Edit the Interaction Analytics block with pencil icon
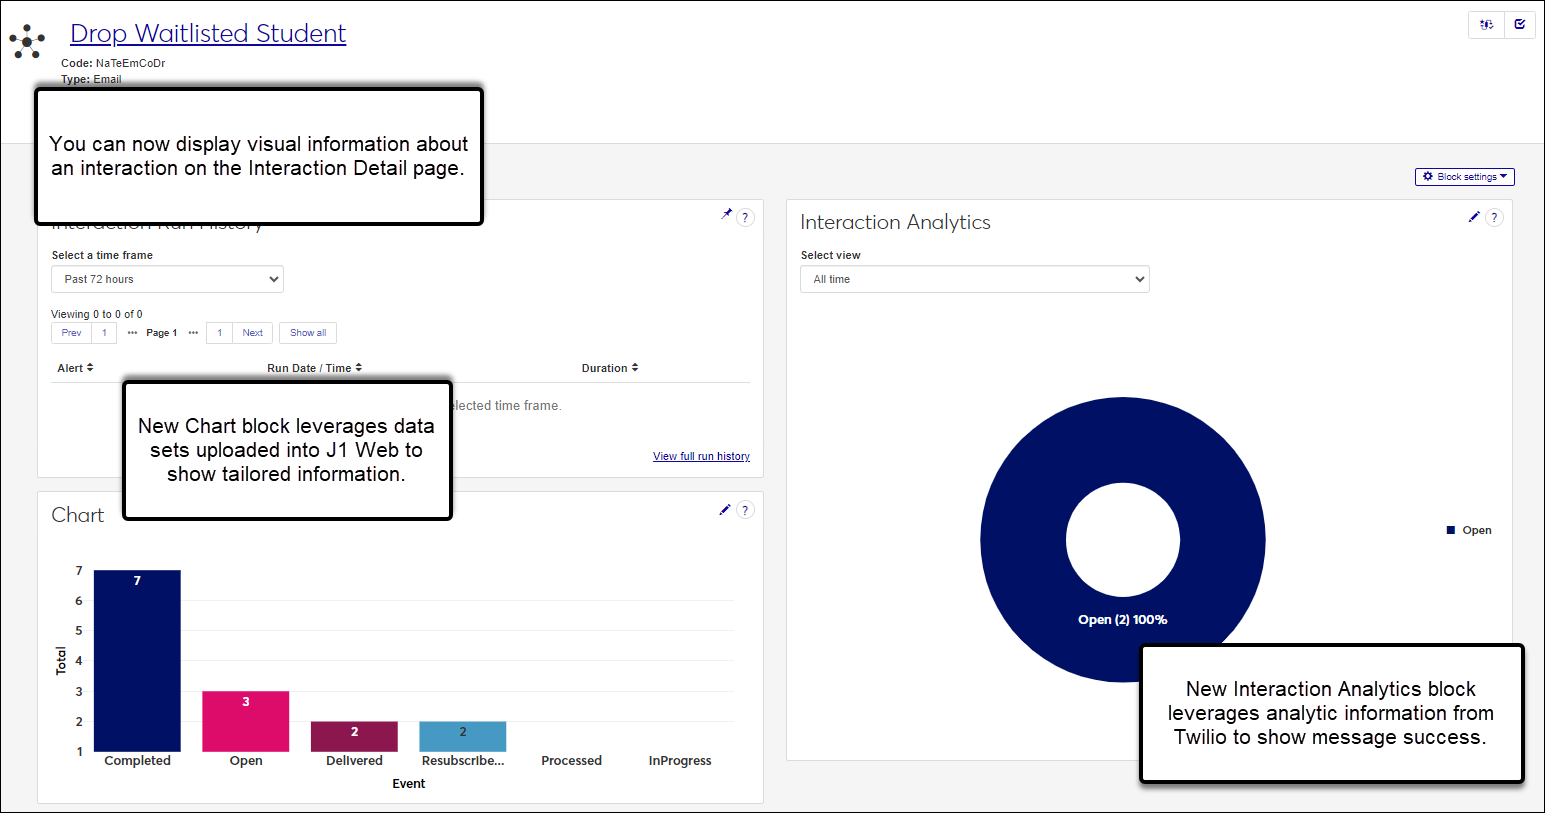1545x813 pixels. click(x=1474, y=217)
